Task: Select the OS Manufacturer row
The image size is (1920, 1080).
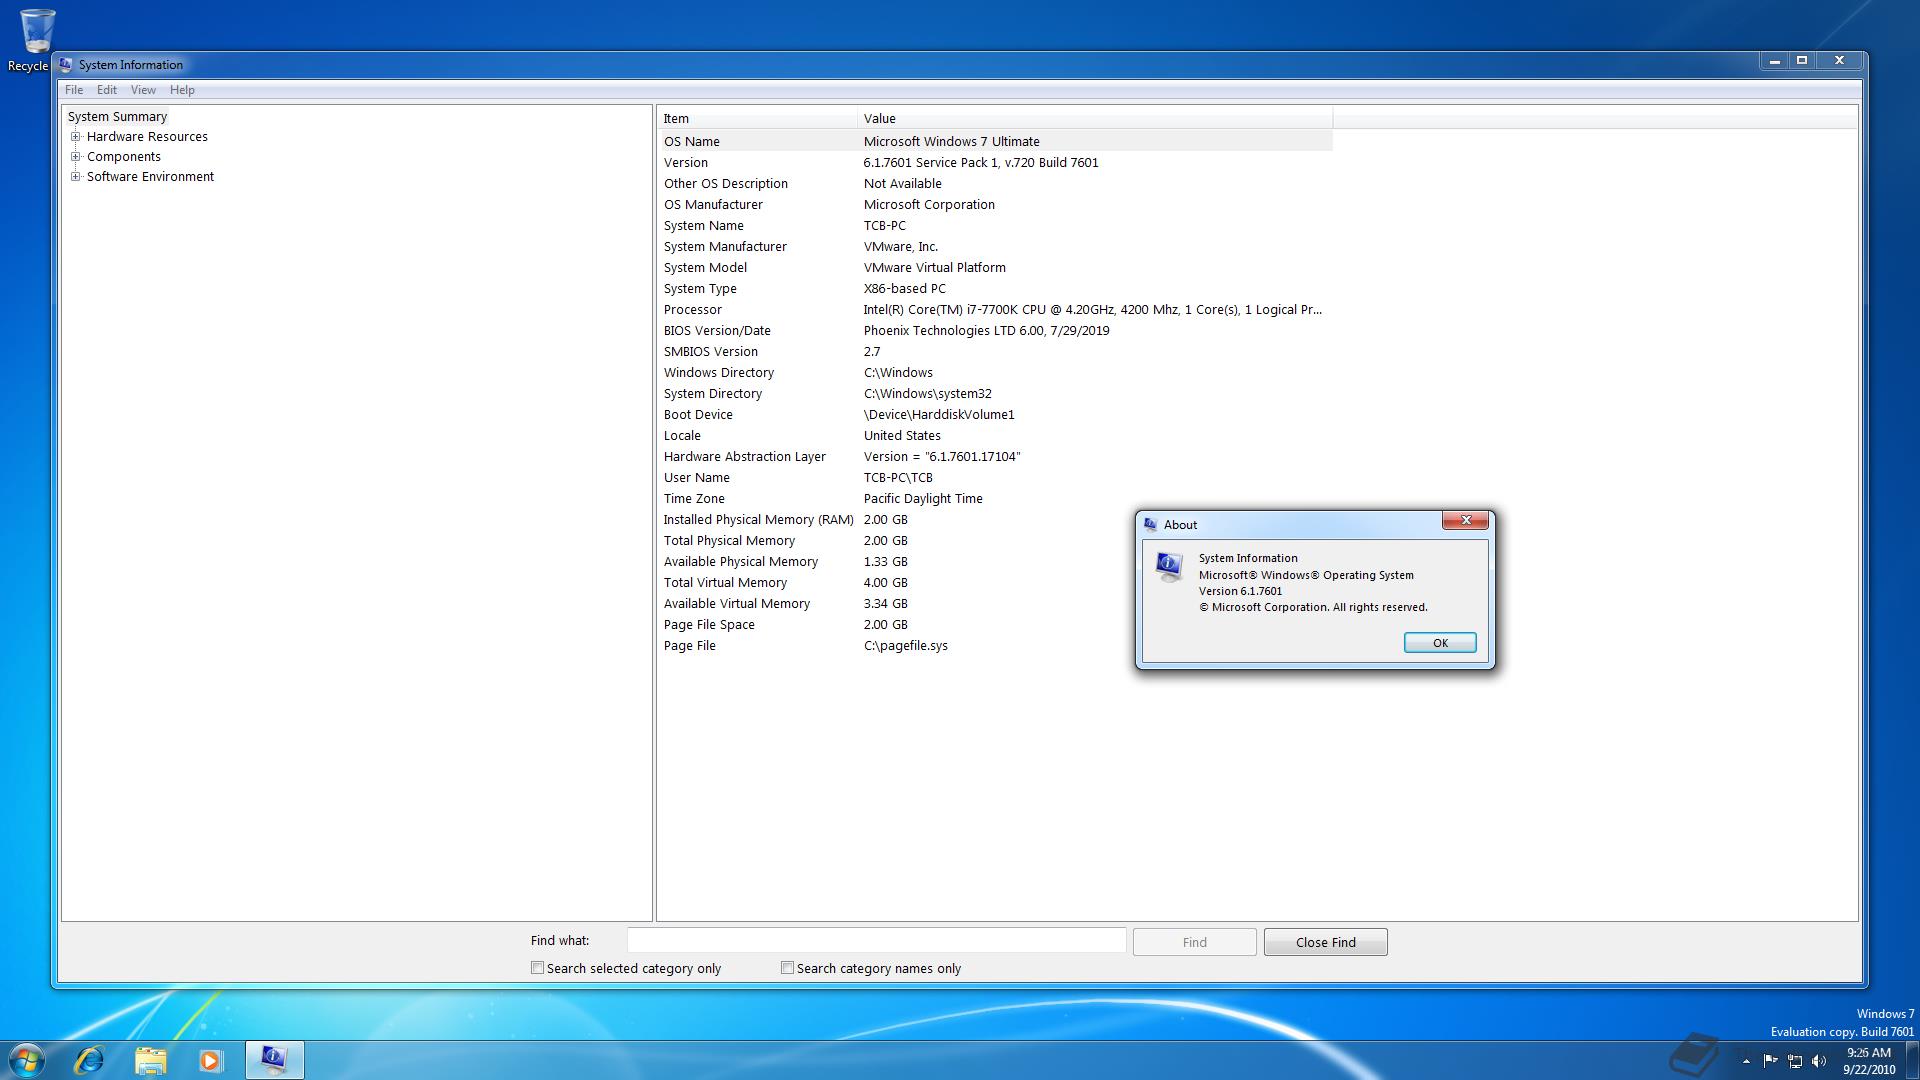Action: point(995,204)
